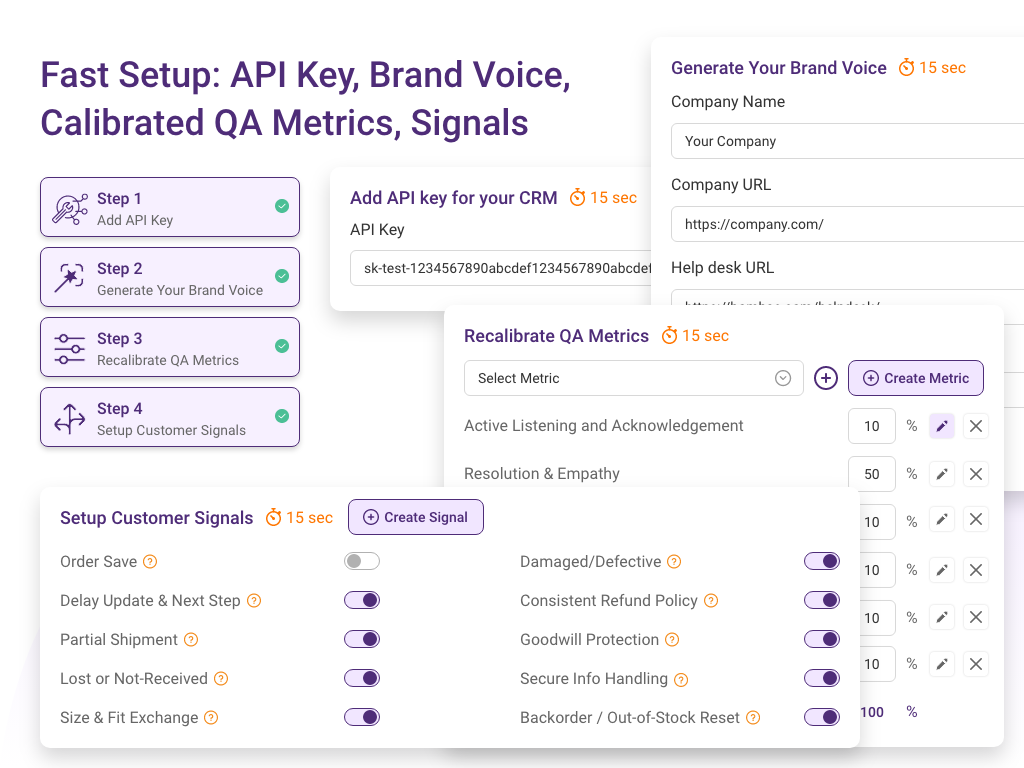Open Step 4 Setup Customer Signals
The width and height of the screenshot is (1024, 768).
170,418
